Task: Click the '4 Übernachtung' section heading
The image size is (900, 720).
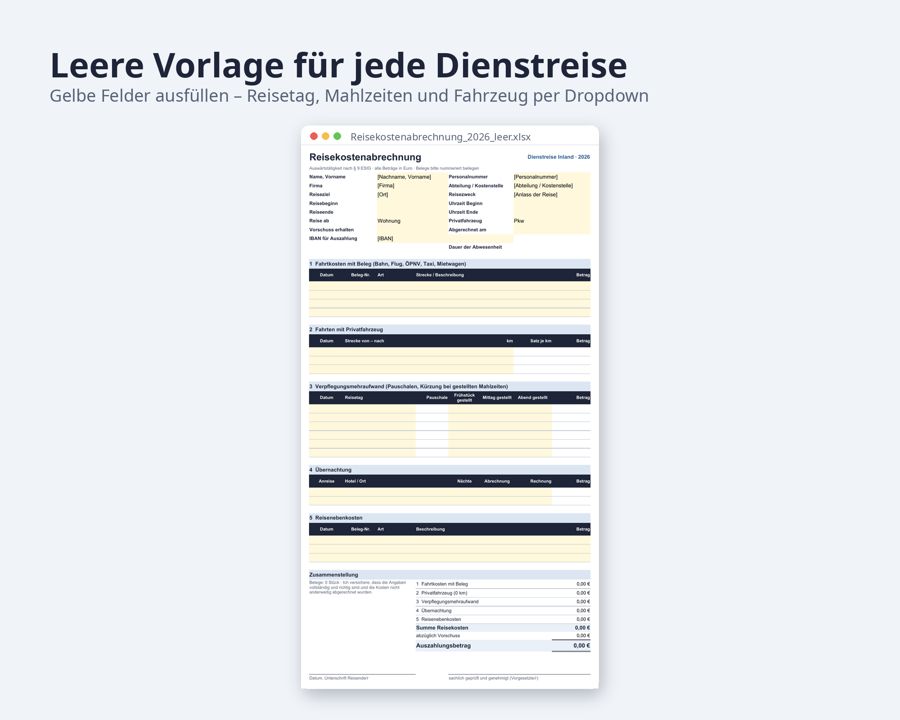Action: point(449,470)
